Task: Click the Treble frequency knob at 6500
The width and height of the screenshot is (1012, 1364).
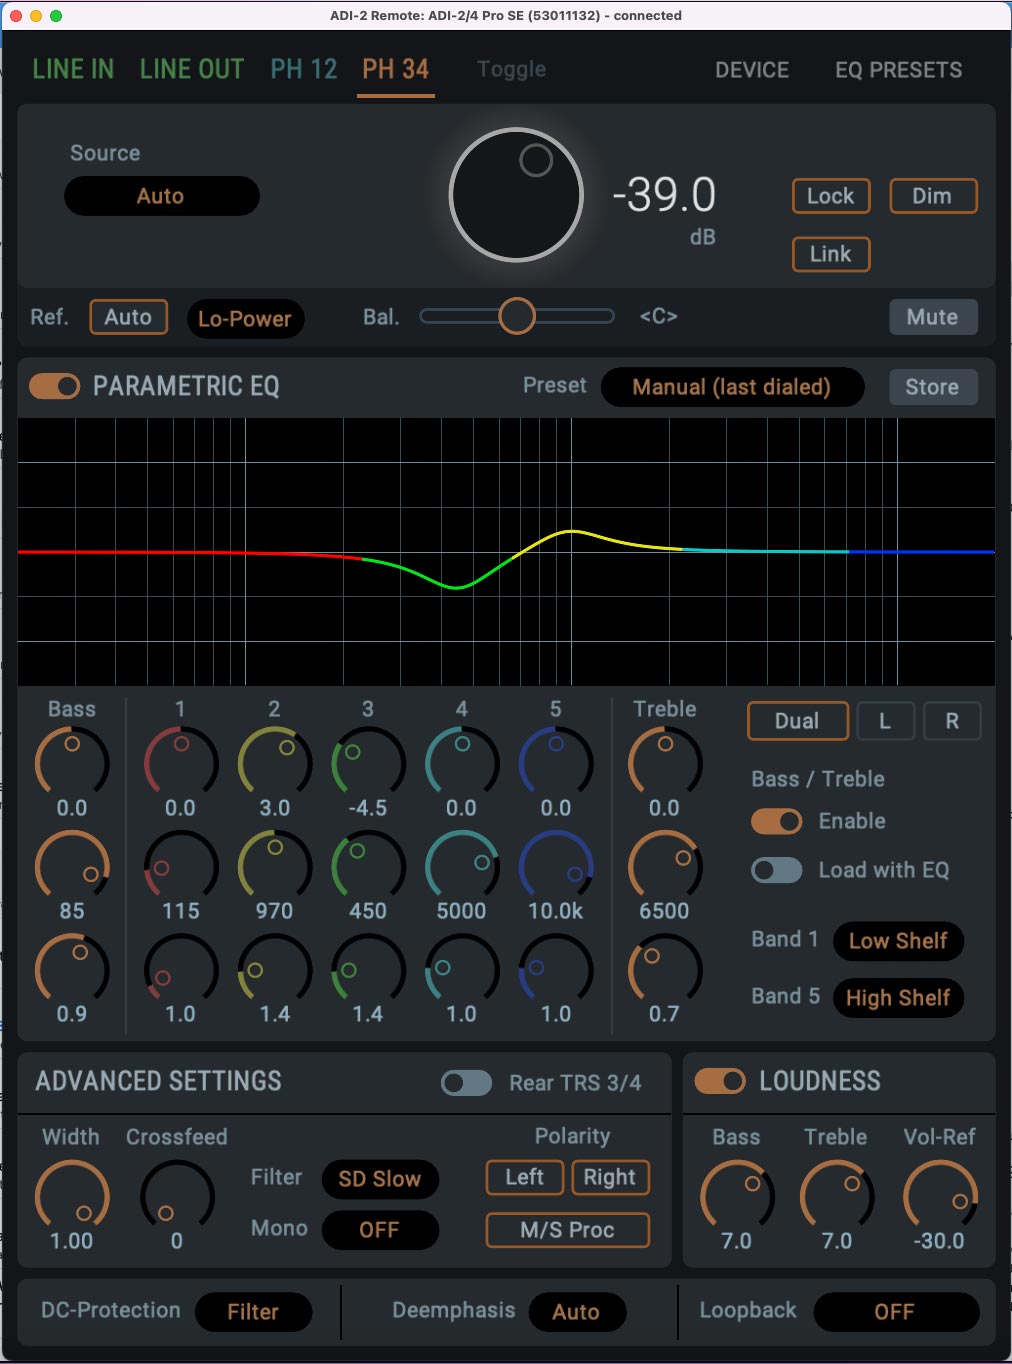Action: [x=665, y=866]
